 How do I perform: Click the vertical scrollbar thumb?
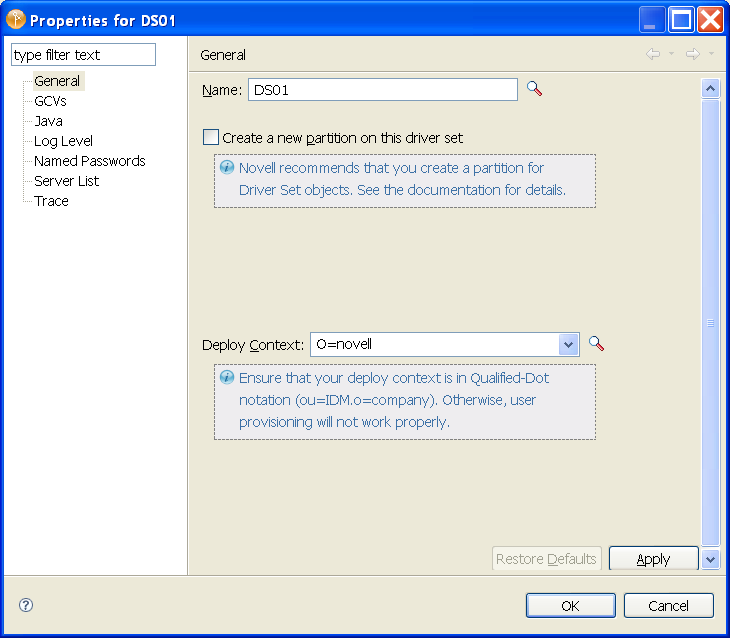pos(710,322)
